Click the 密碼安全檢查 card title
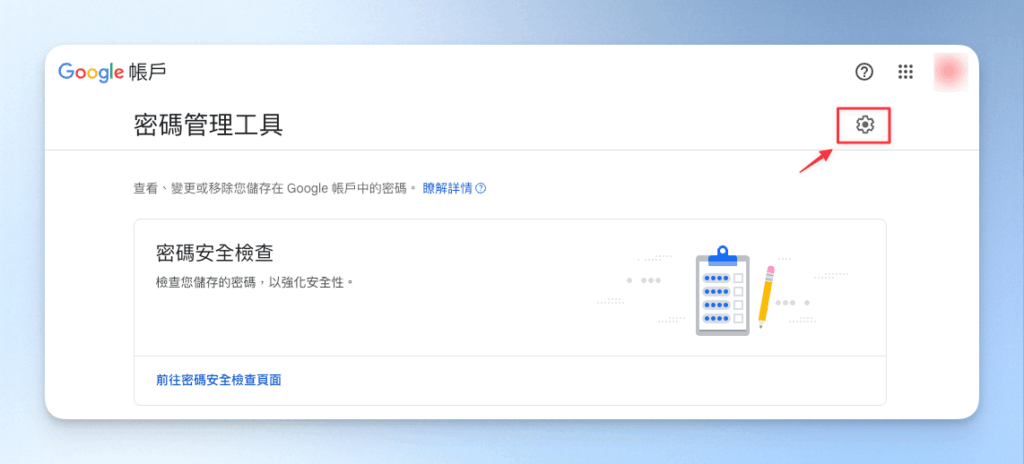Viewport: 1024px width, 464px height. coord(214,252)
